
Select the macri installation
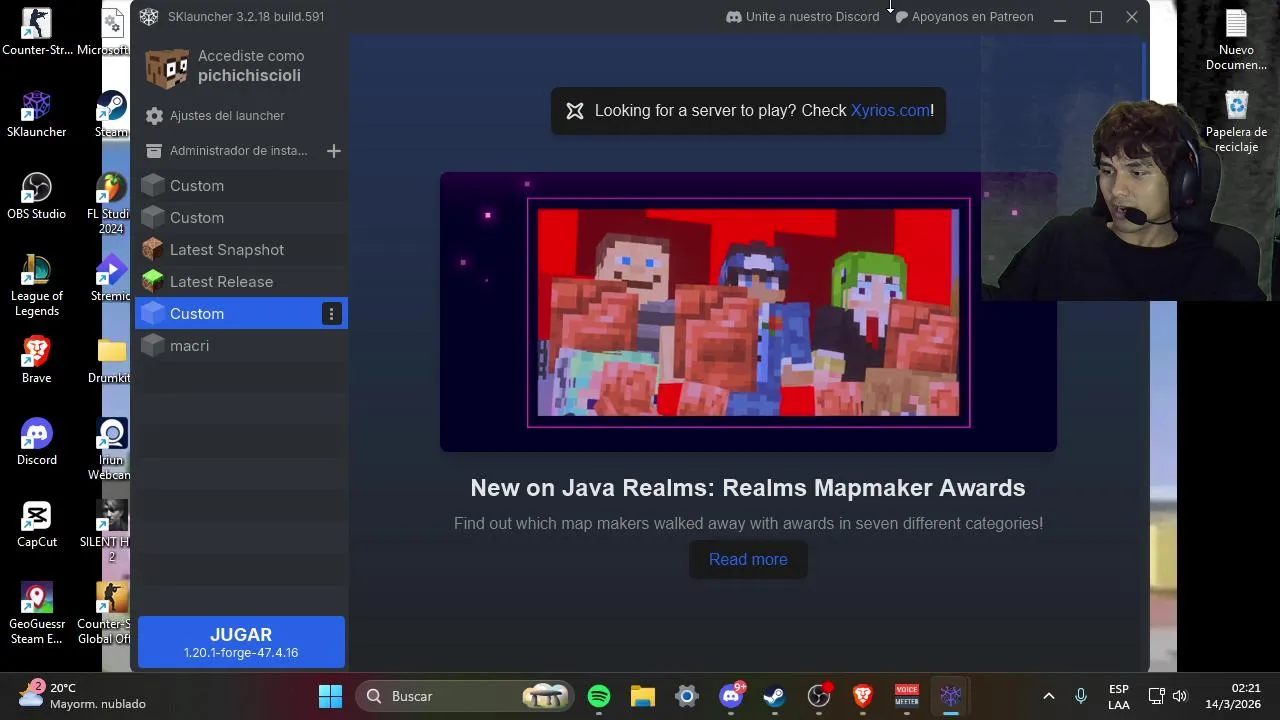241,346
